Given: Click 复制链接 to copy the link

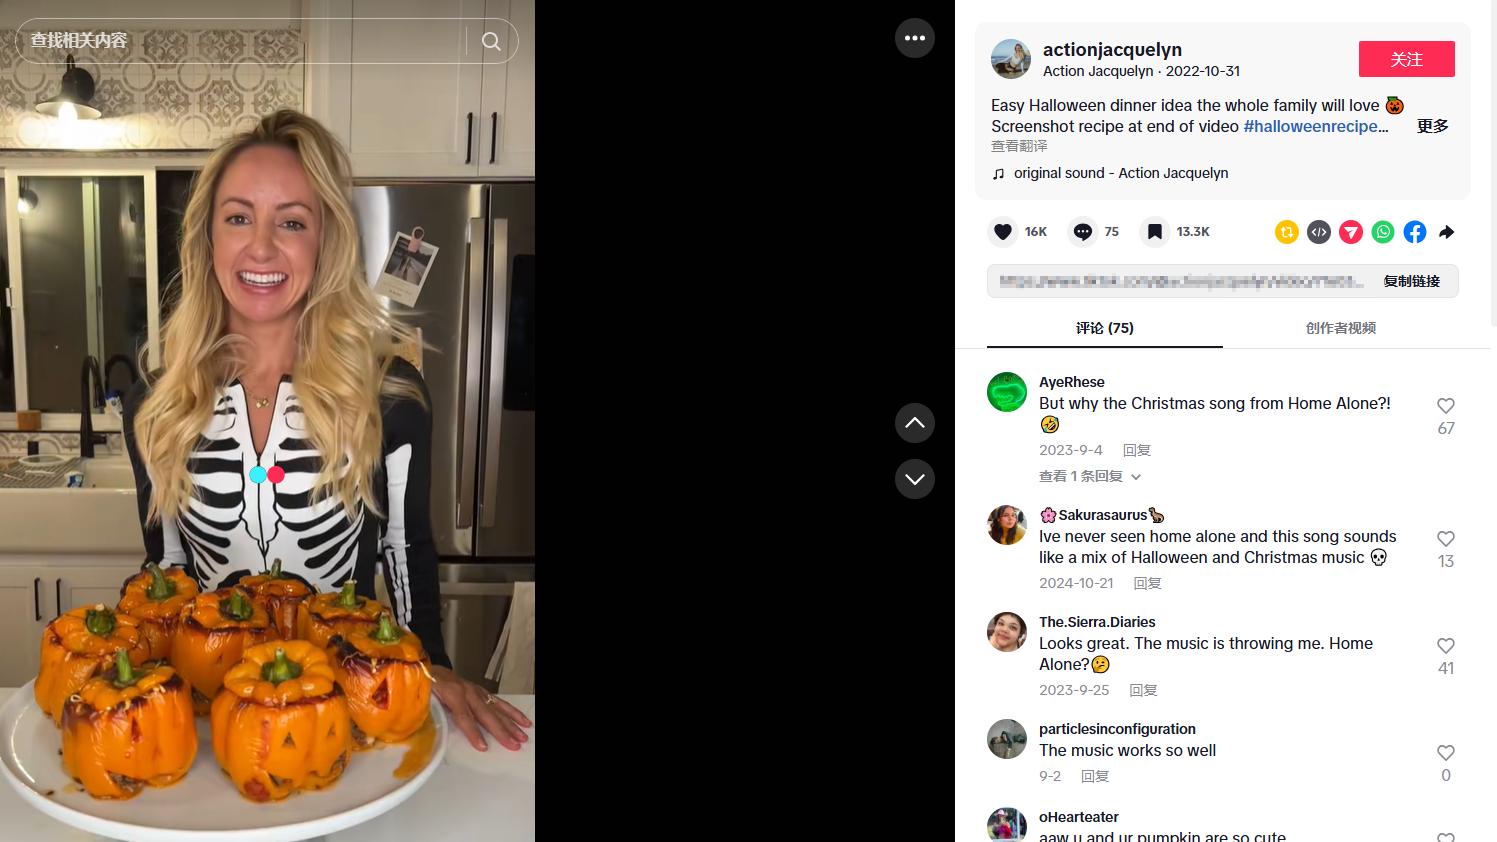Looking at the screenshot, I should coord(1411,281).
